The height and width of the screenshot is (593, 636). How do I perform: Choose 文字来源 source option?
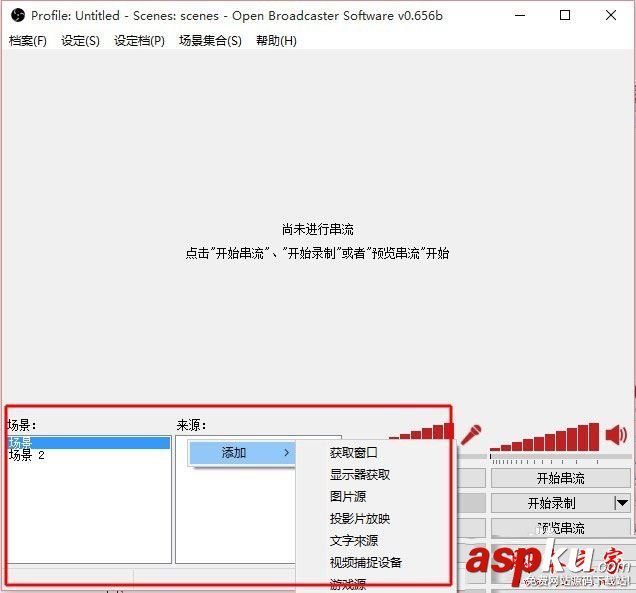[x=353, y=540]
